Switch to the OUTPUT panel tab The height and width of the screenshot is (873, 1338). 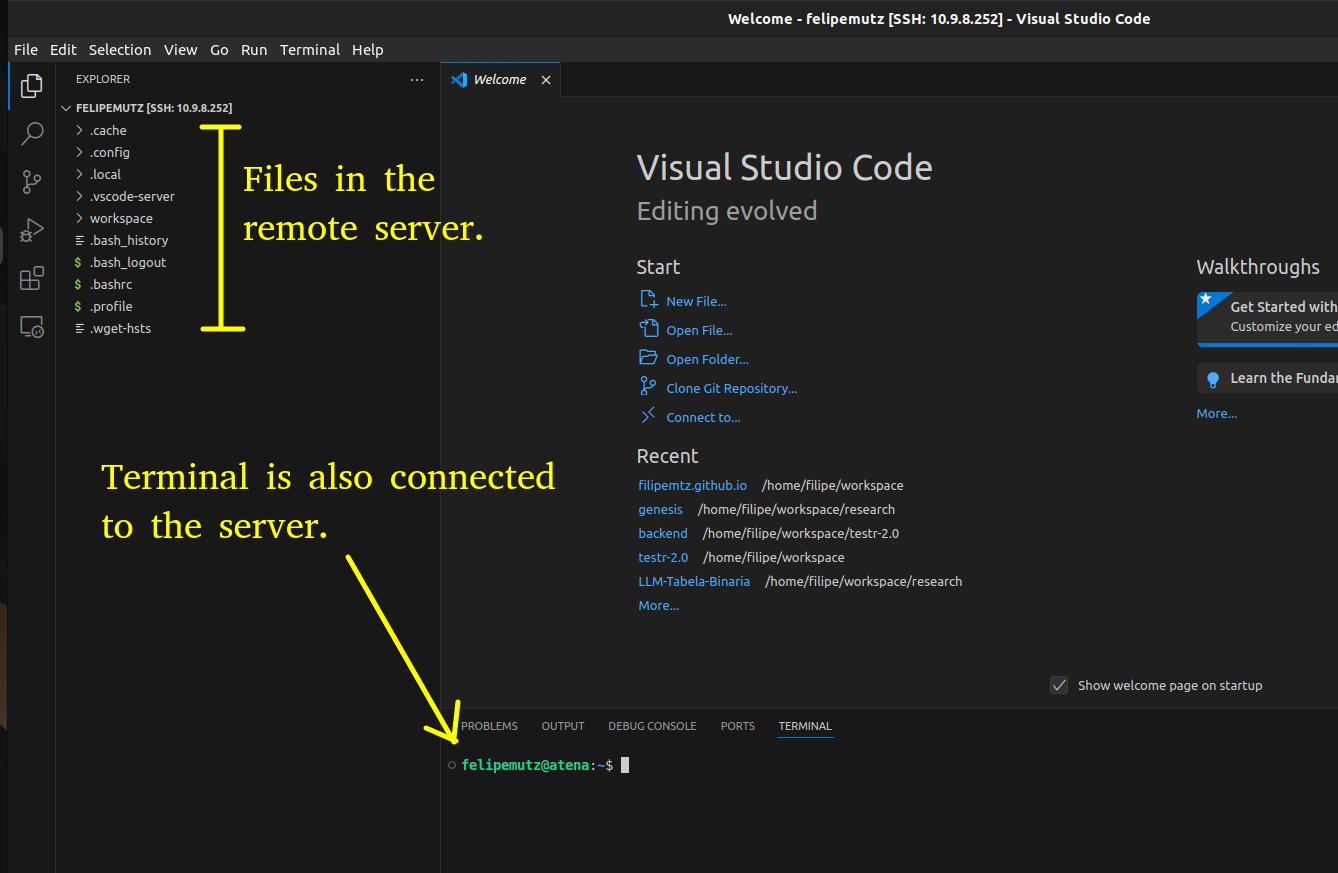point(563,726)
